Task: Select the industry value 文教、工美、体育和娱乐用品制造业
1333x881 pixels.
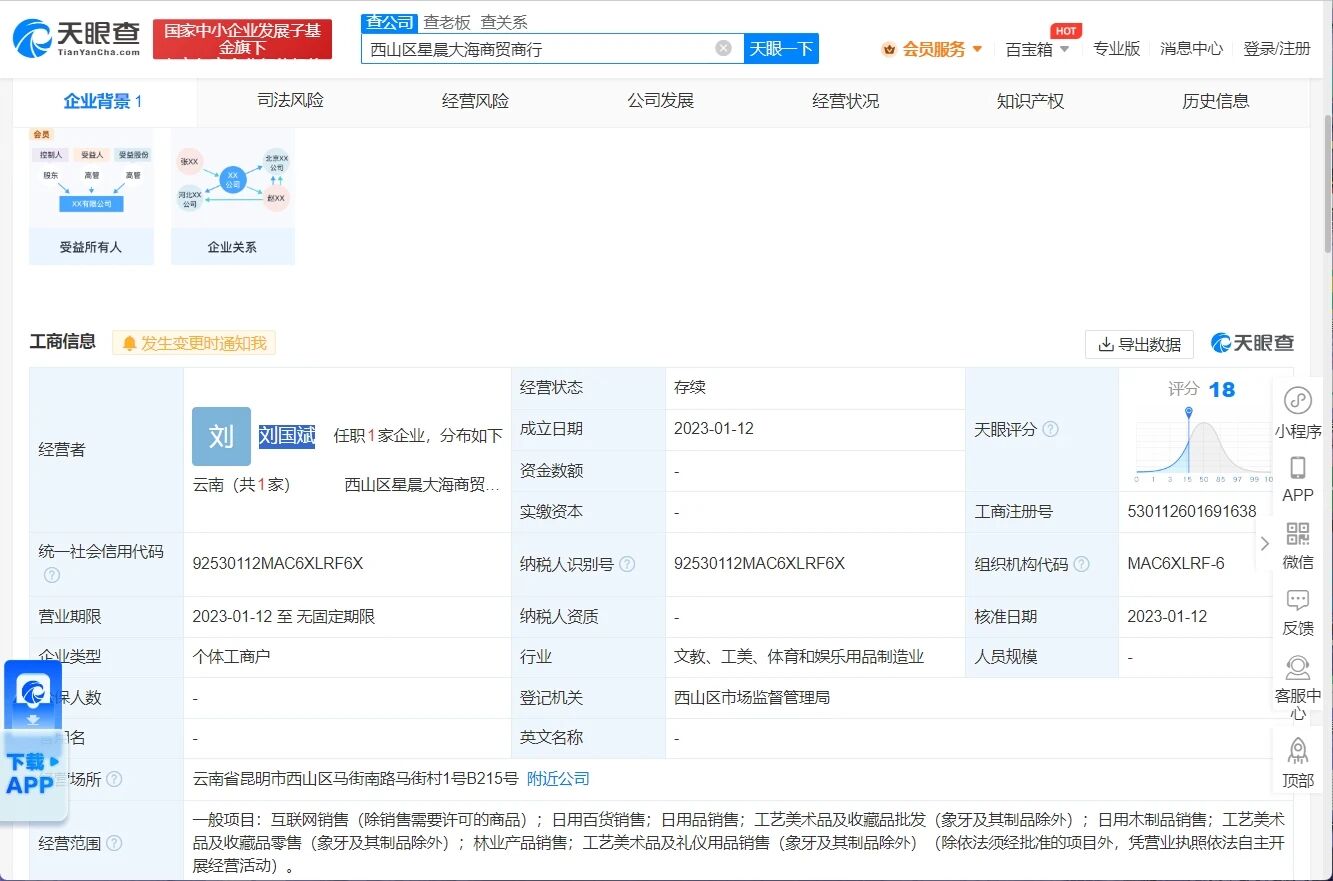Action: [x=799, y=657]
